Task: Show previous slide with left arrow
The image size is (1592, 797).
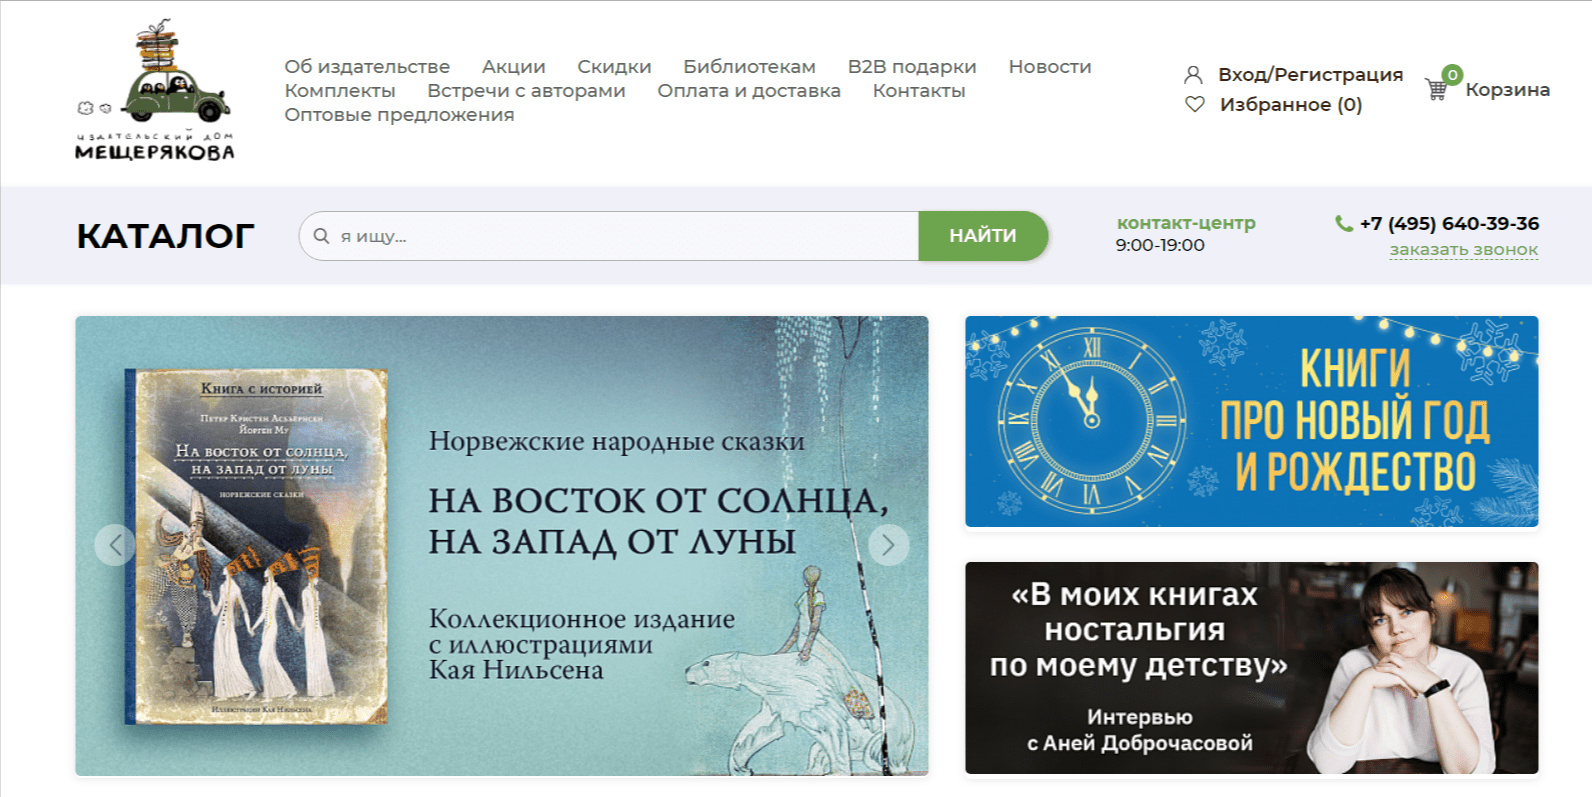Action: (115, 545)
